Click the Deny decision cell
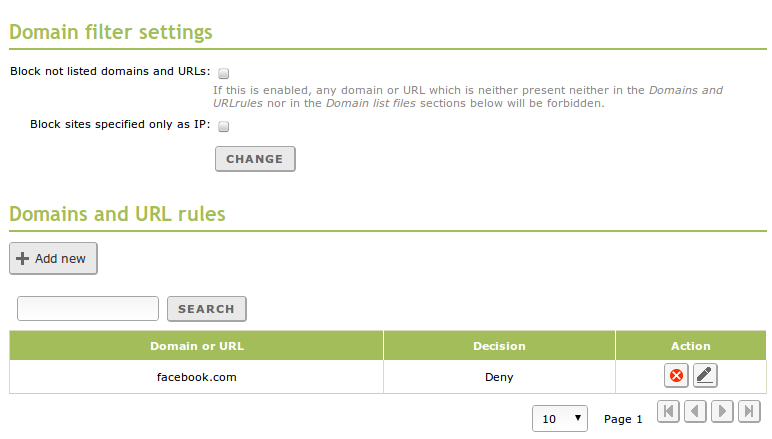The height and width of the screenshot is (439, 772). (x=499, y=377)
